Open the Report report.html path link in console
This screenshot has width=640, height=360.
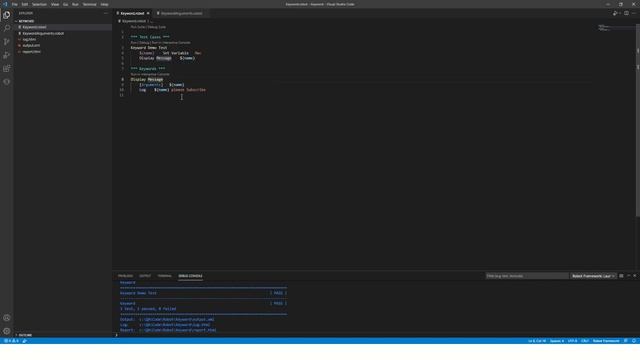pyautogui.click(x=178, y=330)
